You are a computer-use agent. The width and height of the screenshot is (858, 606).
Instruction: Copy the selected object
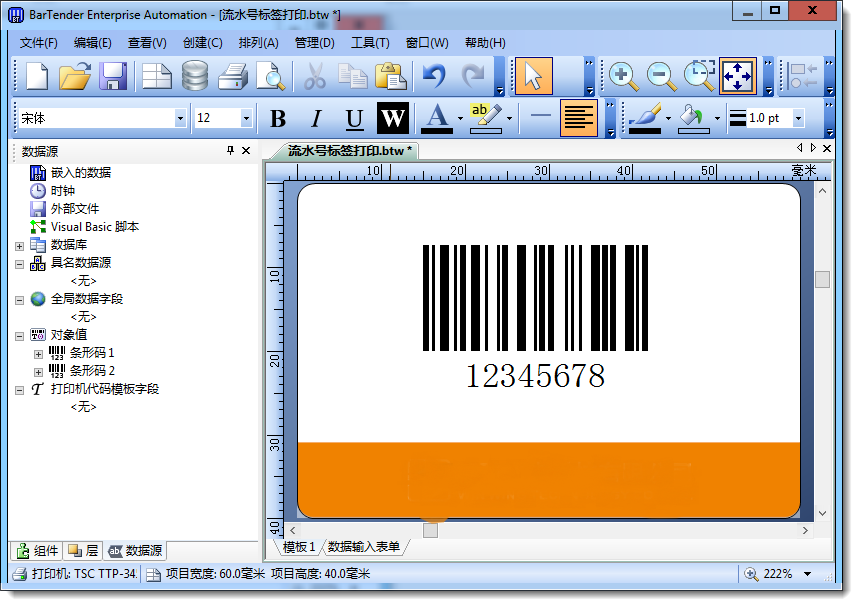click(x=353, y=76)
